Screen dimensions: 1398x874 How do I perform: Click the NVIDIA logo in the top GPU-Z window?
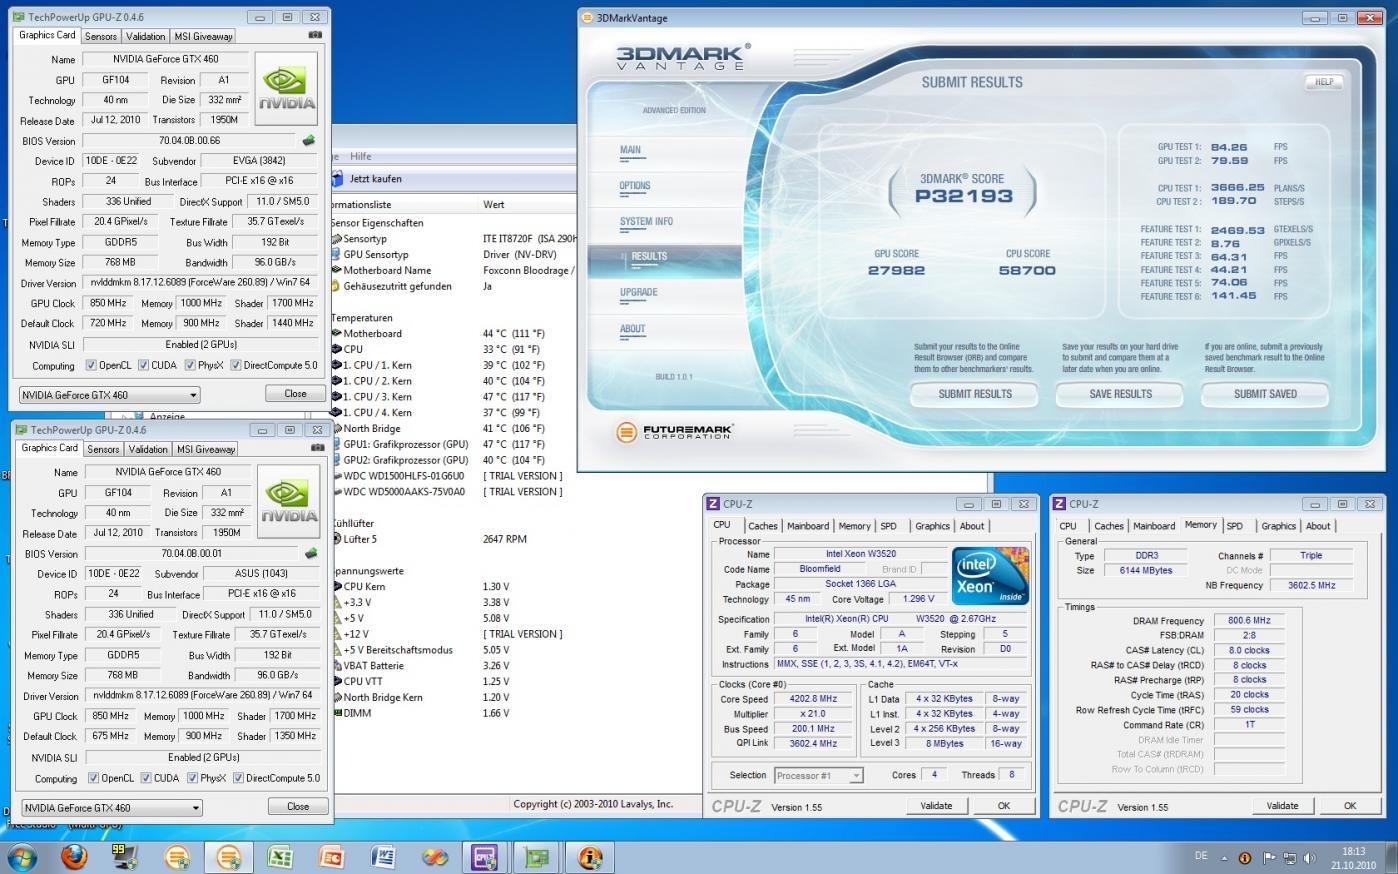pos(287,89)
